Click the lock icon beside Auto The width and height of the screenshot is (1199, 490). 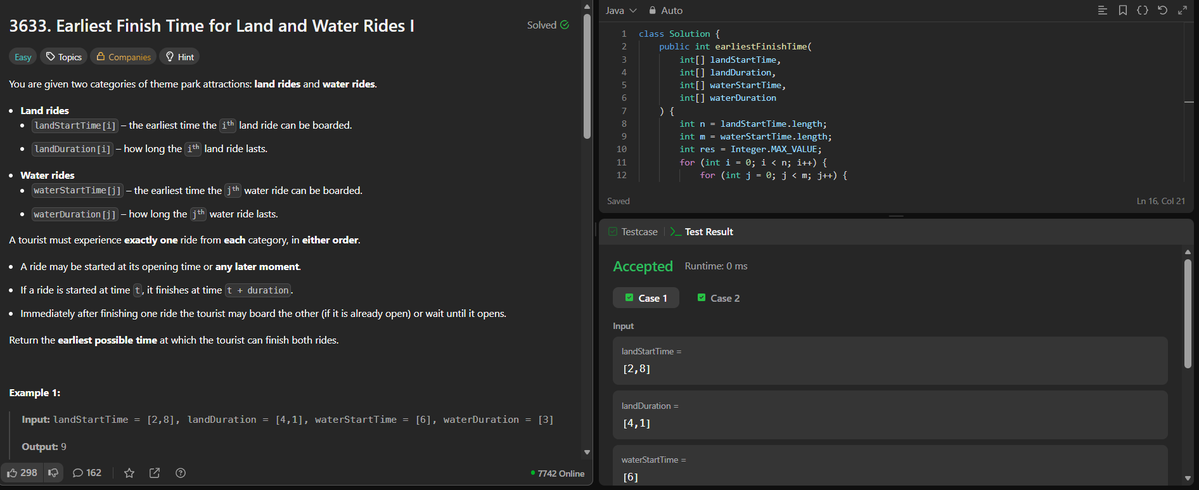(x=652, y=11)
